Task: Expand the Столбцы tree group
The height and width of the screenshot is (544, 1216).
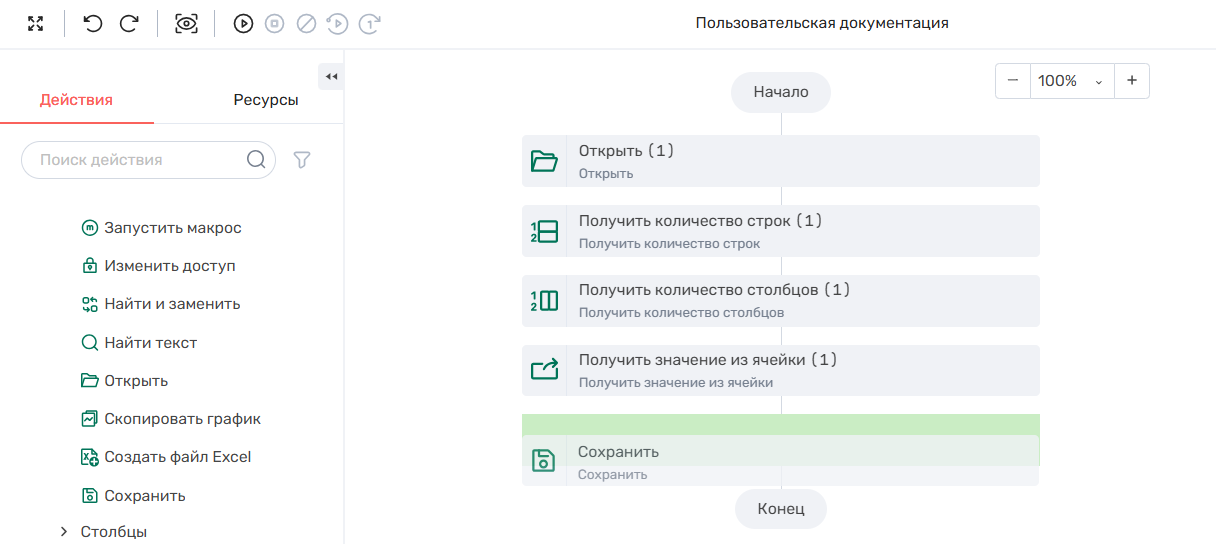Action: point(64,532)
